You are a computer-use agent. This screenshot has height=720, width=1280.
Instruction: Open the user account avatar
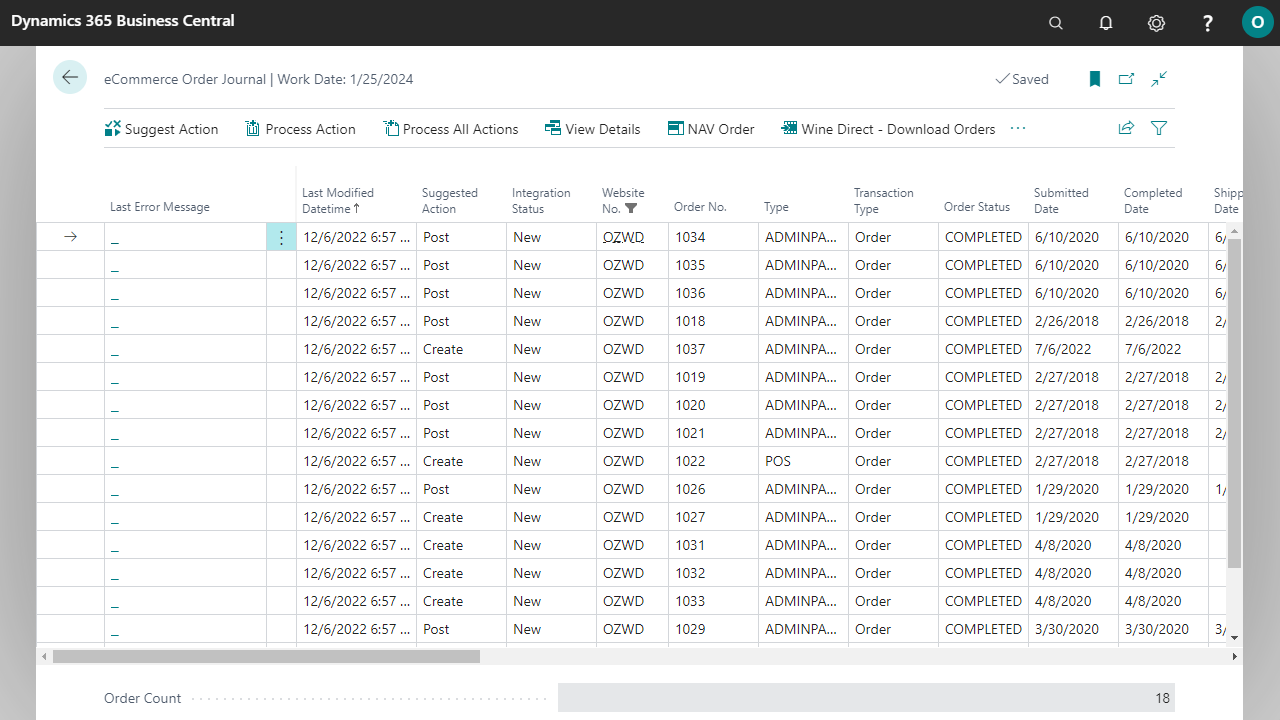click(x=1257, y=22)
